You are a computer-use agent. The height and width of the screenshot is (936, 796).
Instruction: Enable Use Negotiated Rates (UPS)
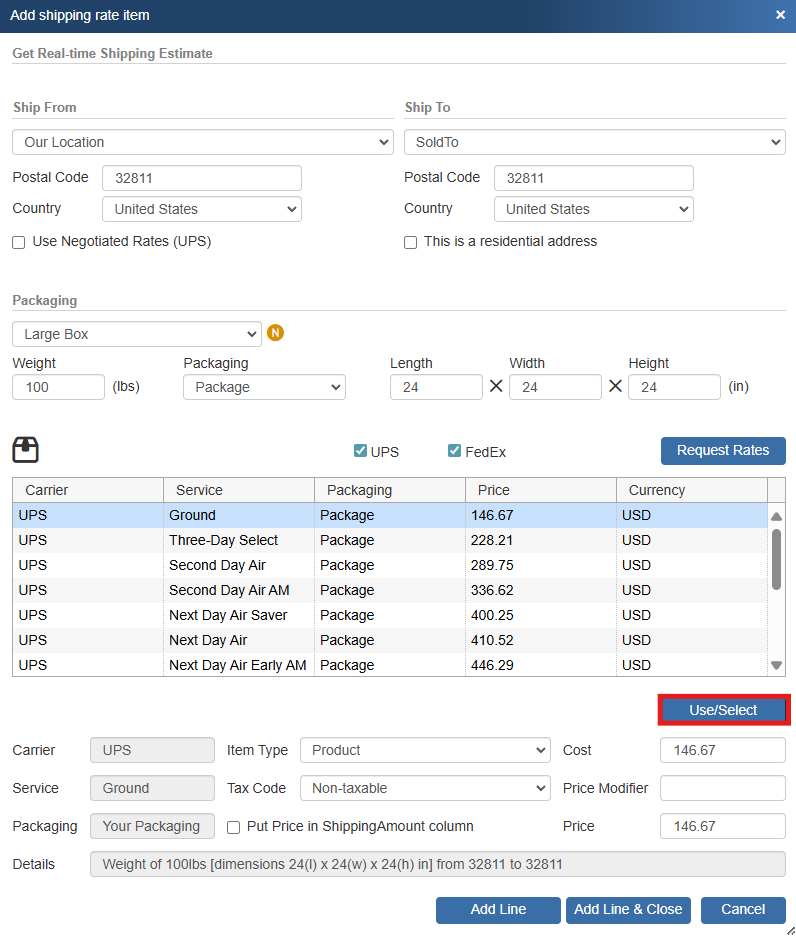click(19, 242)
